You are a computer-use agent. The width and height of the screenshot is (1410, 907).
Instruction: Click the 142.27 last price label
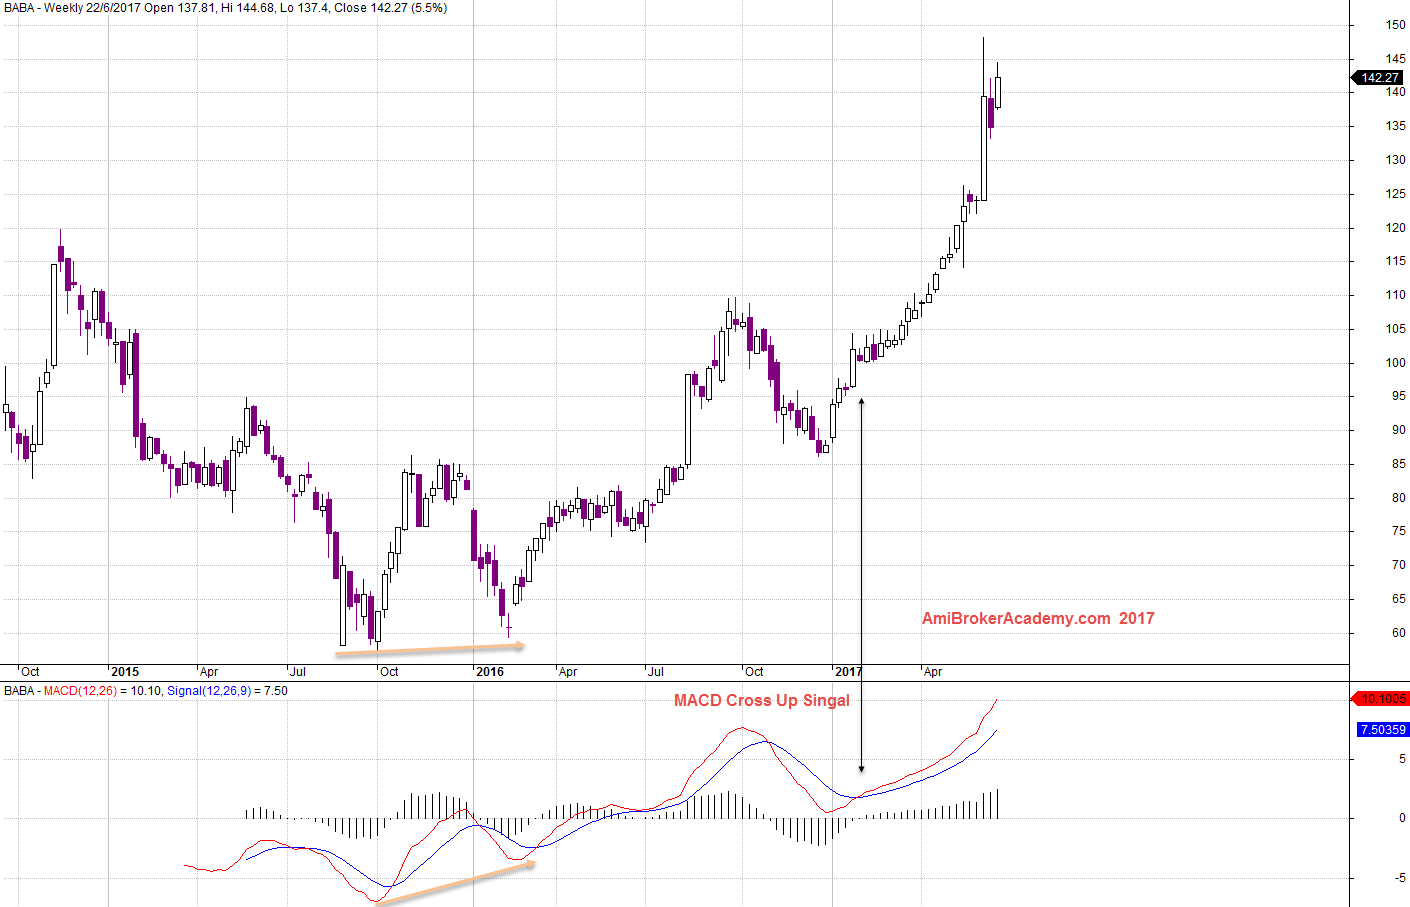click(x=1379, y=78)
